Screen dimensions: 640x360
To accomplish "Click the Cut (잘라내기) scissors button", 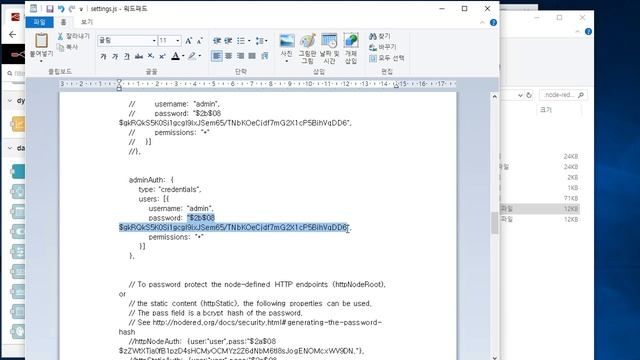I will [73, 36].
